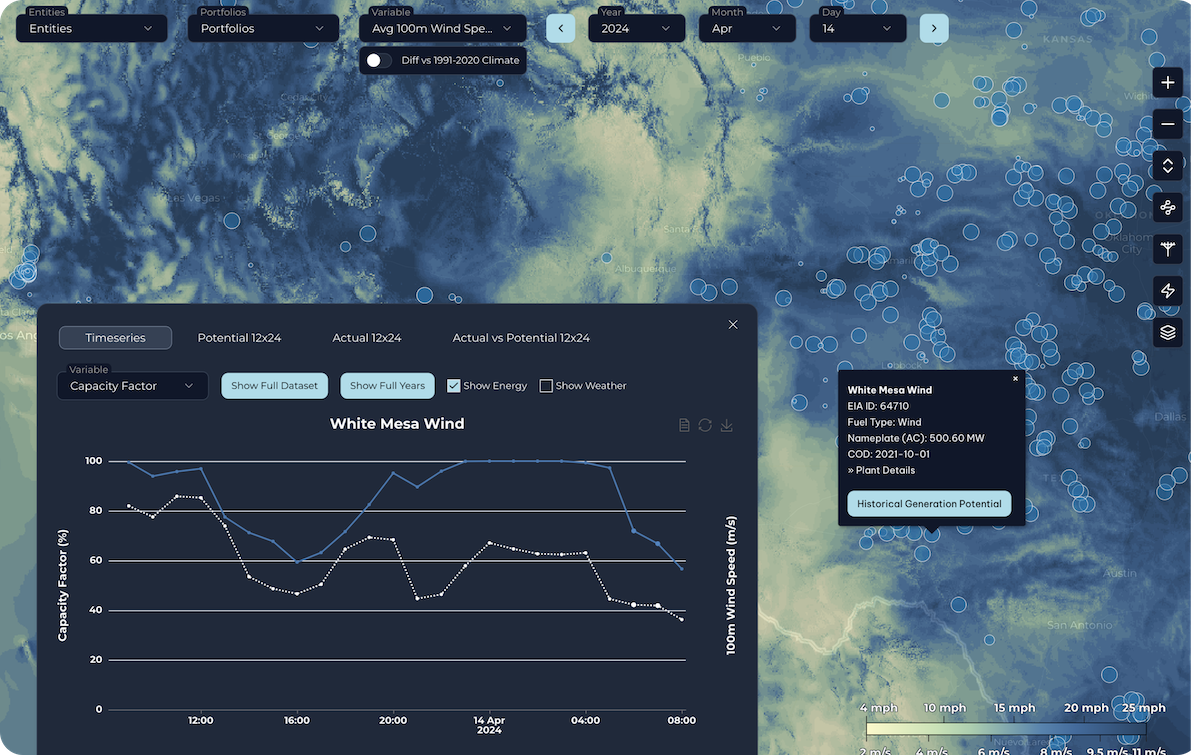Zoom out with the minus map button
Viewport: 1200px width, 755px height.
click(1168, 125)
